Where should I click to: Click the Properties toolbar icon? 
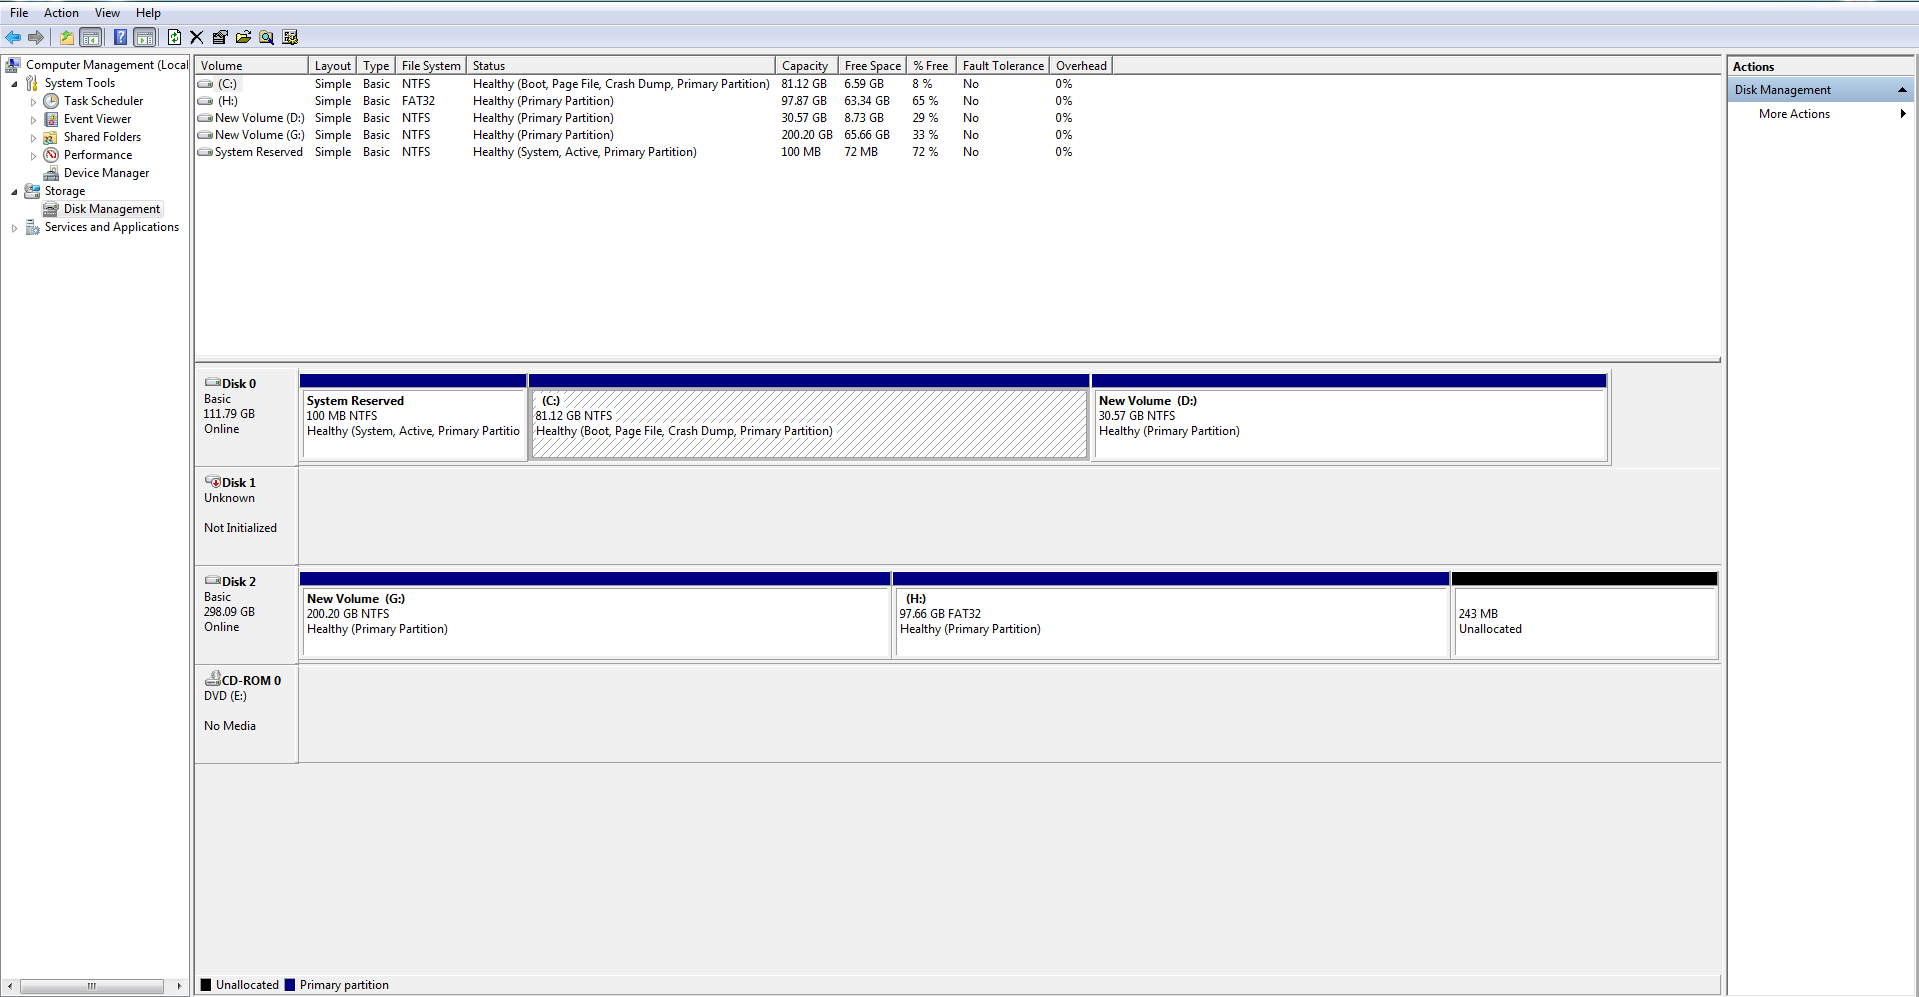tap(220, 37)
